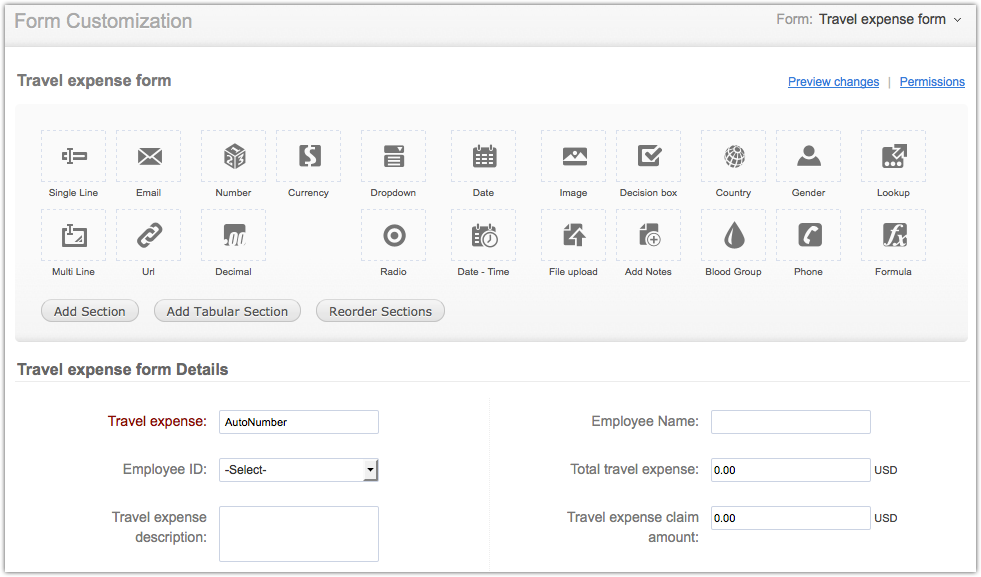Select the Radio field icon
The width and height of the screenshot is (981, 577).
[x=394, y=235]
